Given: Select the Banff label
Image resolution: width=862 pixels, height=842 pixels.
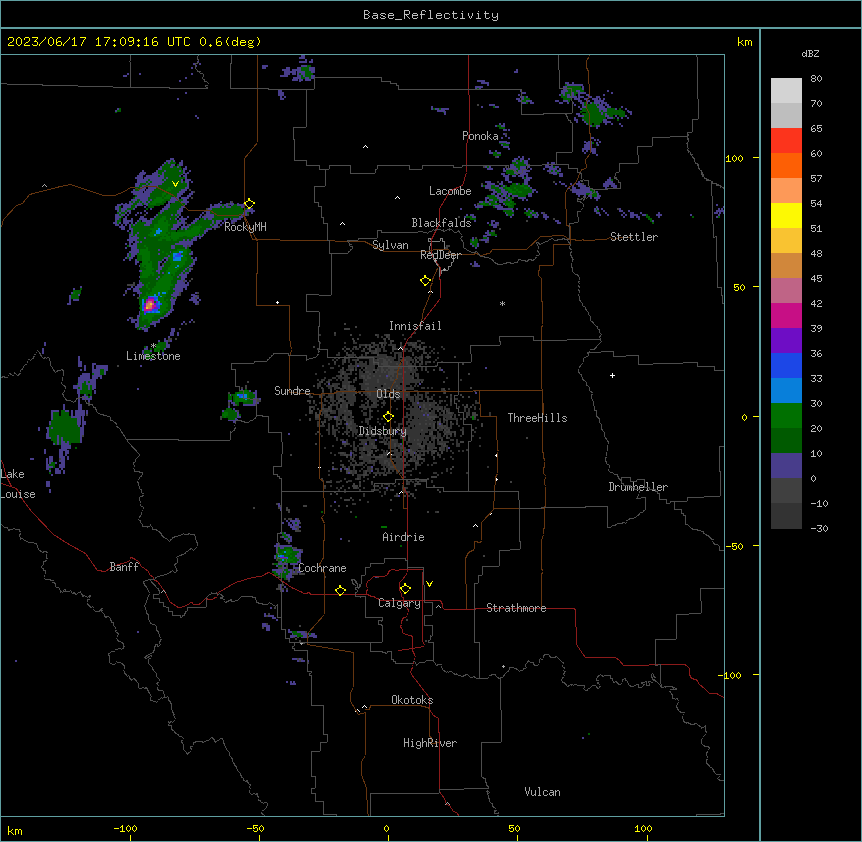Looking at the screenshot, I should 124,567.
